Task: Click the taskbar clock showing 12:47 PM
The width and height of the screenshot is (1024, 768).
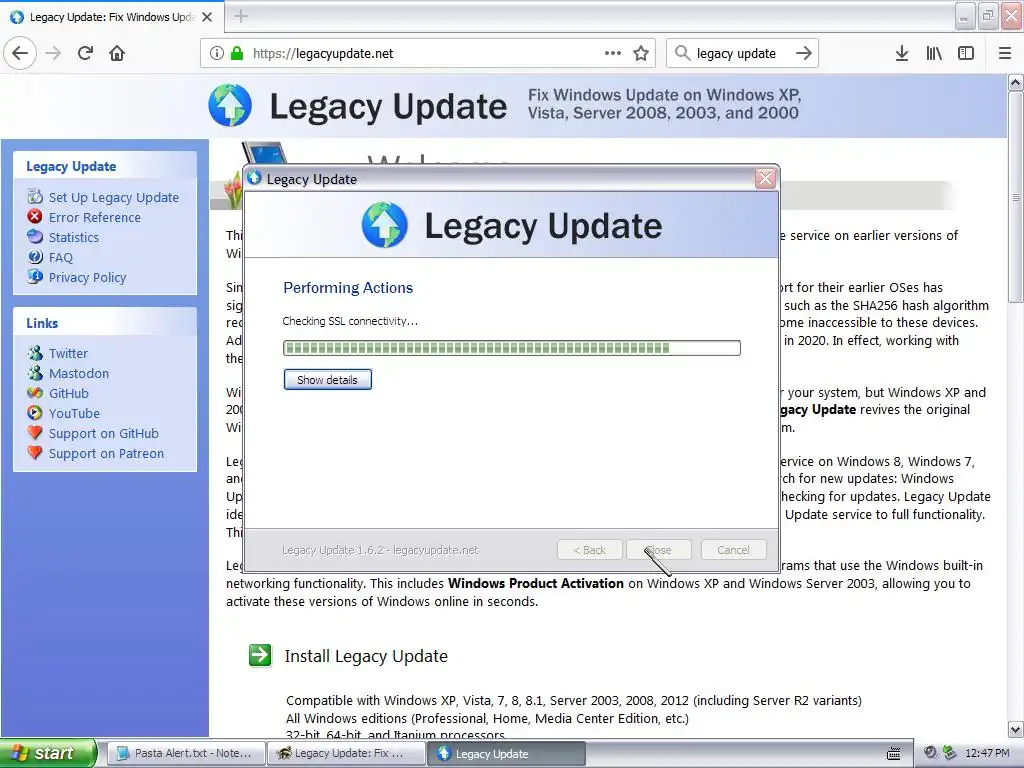Action: (987, 753)
